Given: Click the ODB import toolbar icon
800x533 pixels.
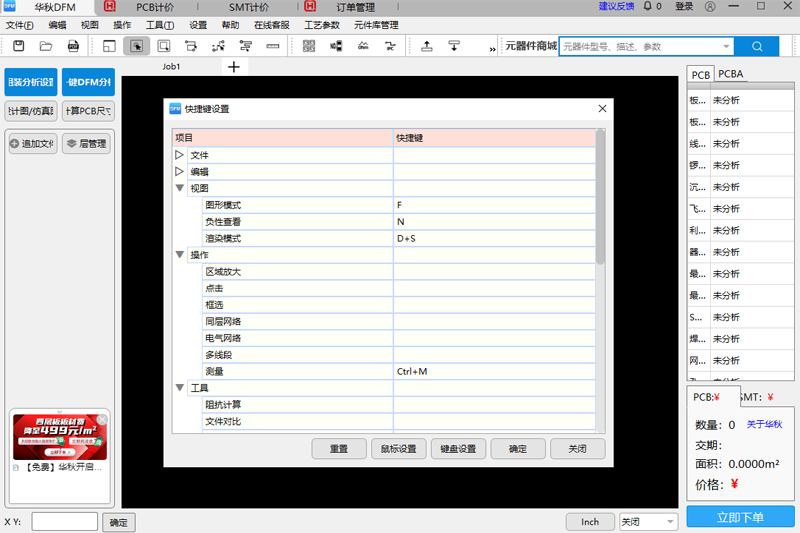Looking at the screenshot, I should point(73,46).
